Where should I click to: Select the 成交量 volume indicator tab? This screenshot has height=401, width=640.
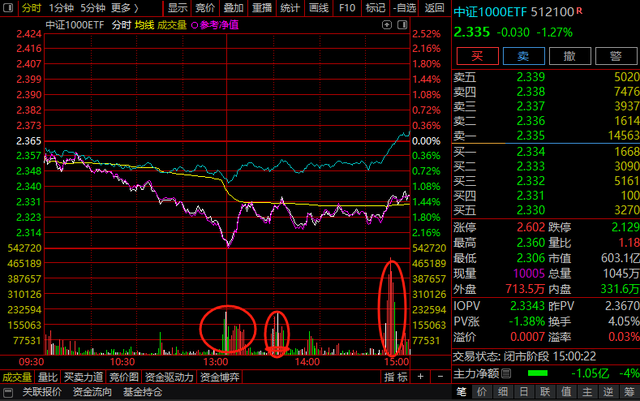point(17,377)
